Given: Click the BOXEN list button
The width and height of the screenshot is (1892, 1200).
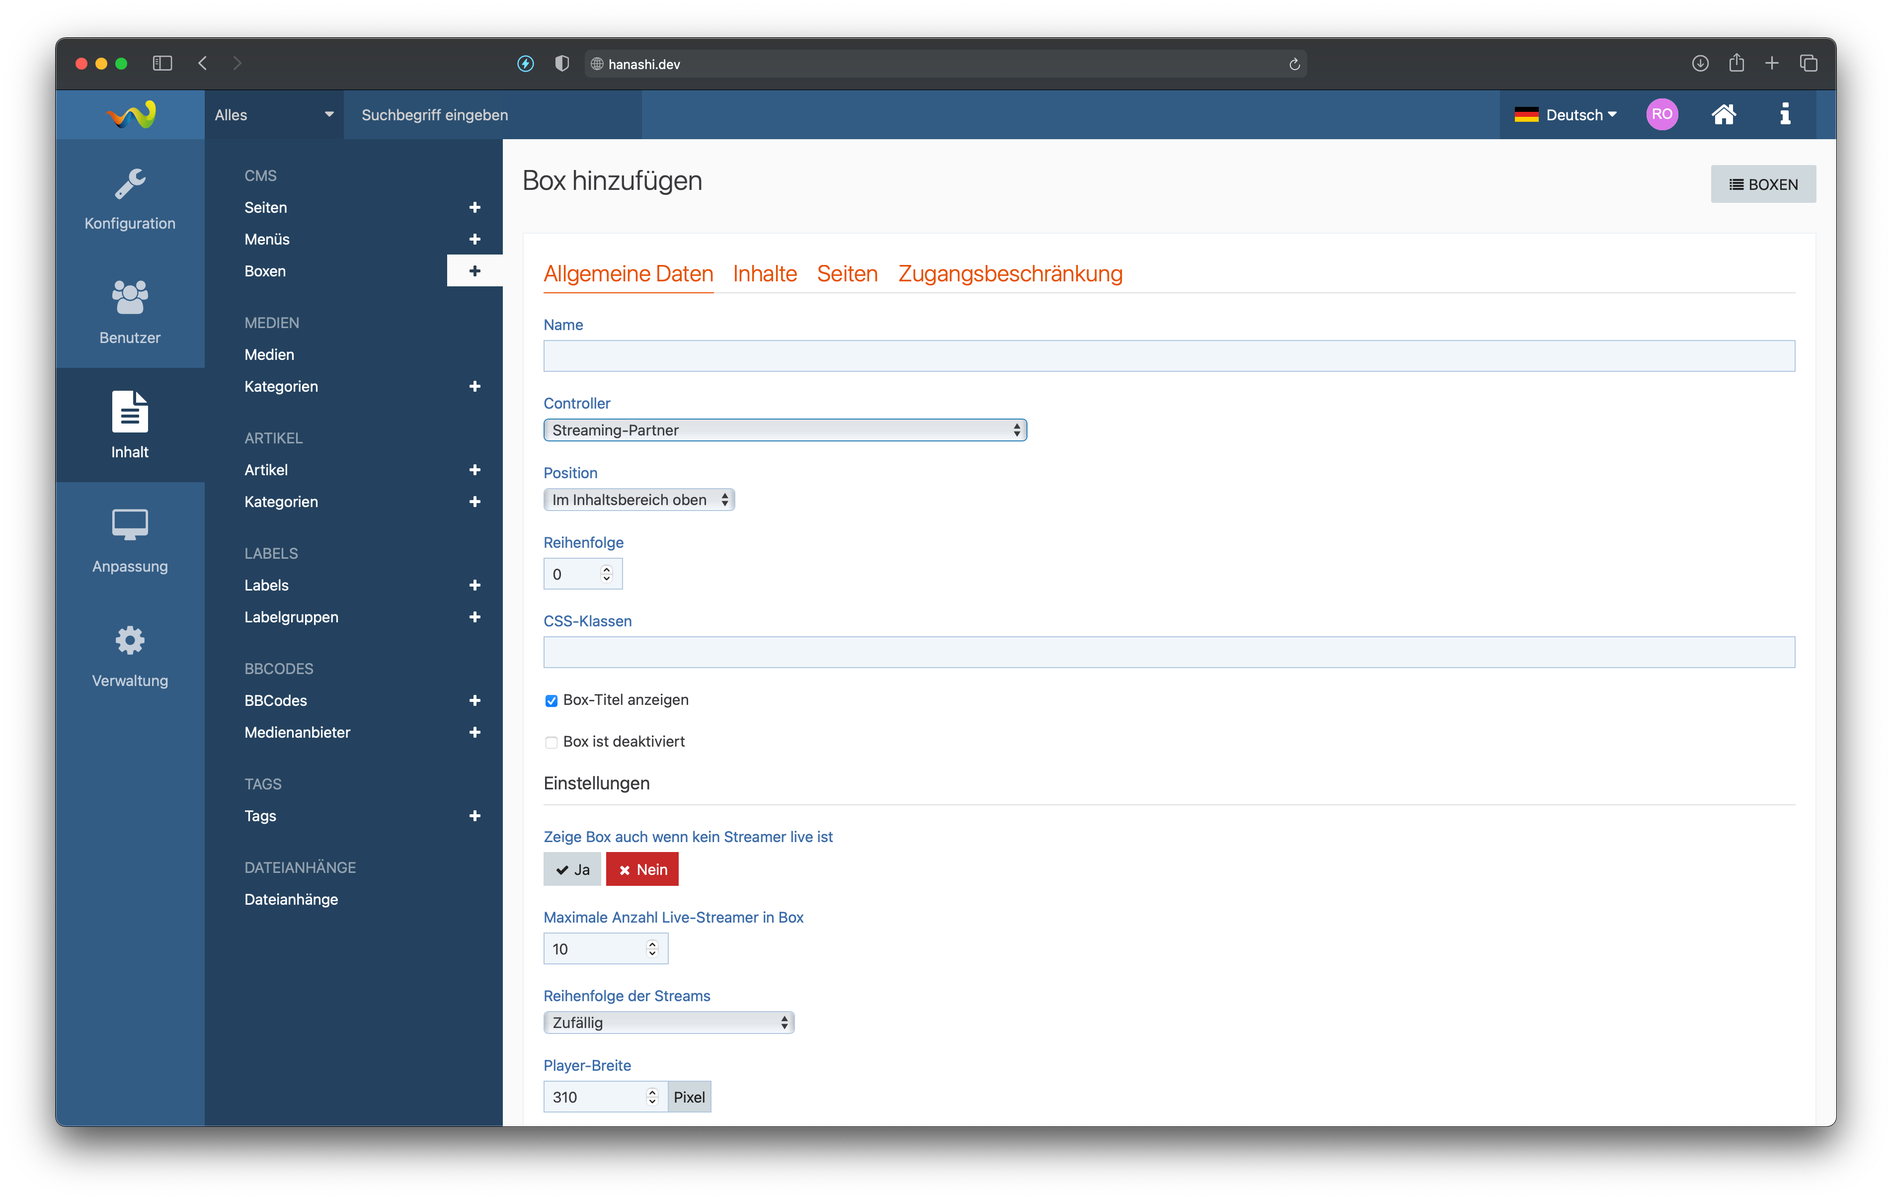Looking at the screenshot, I should coord(1763,185).
